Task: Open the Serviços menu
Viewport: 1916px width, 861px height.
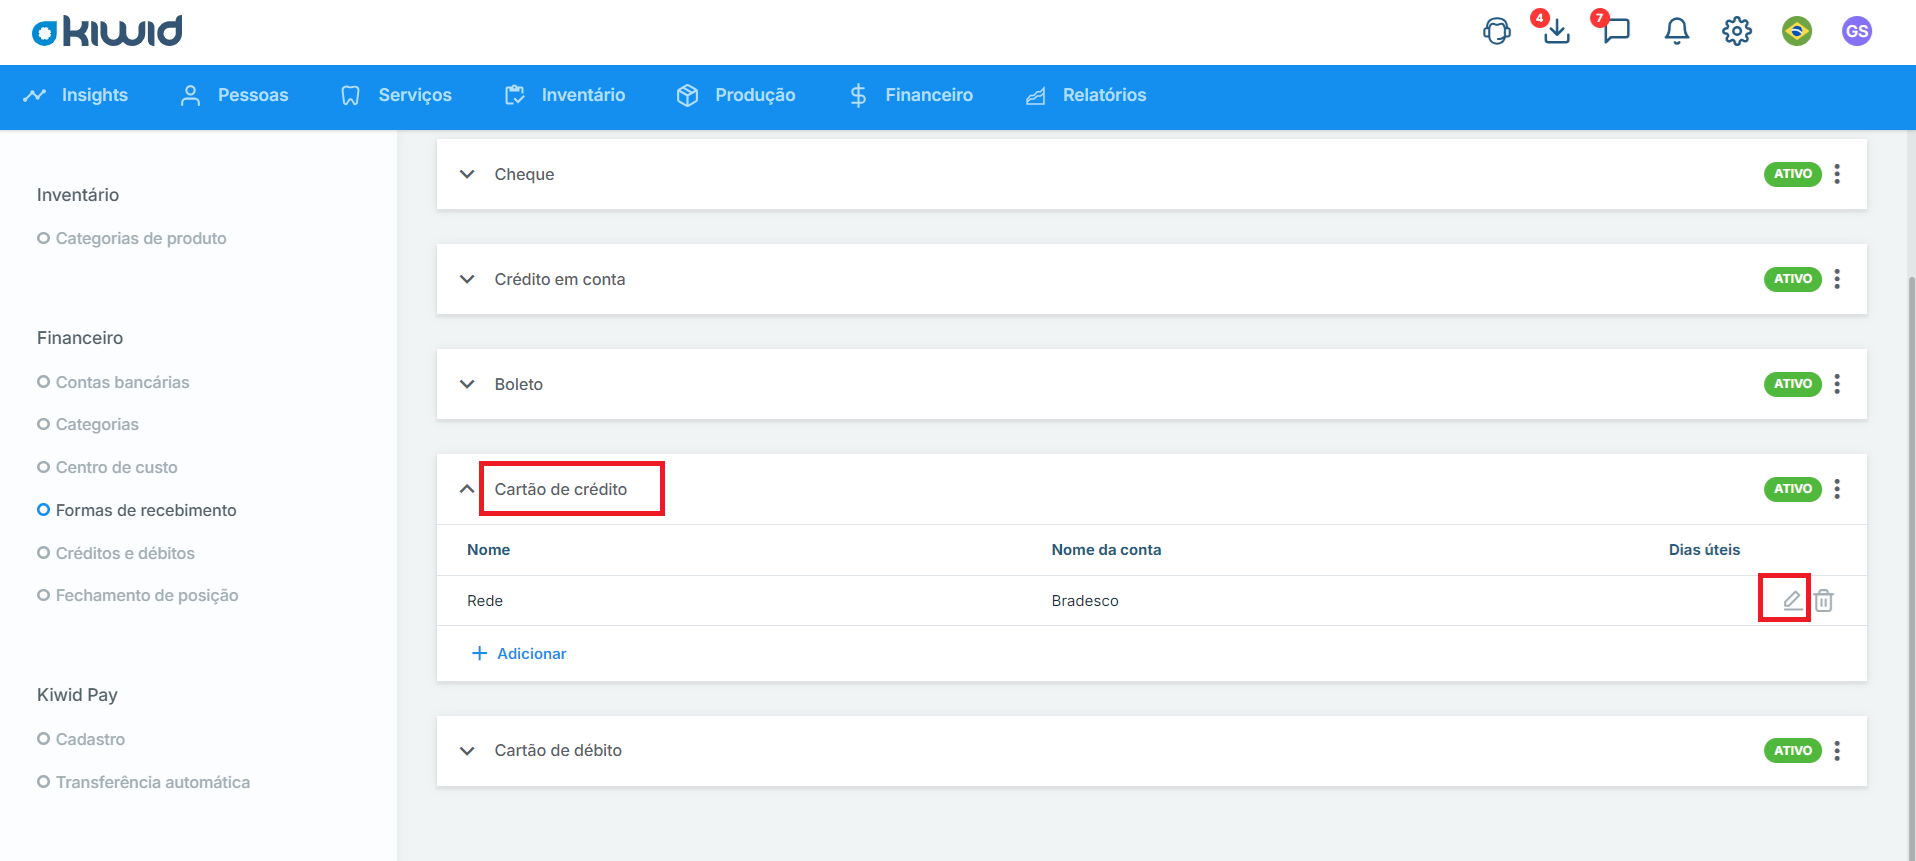Action: [x=396, y=95]
